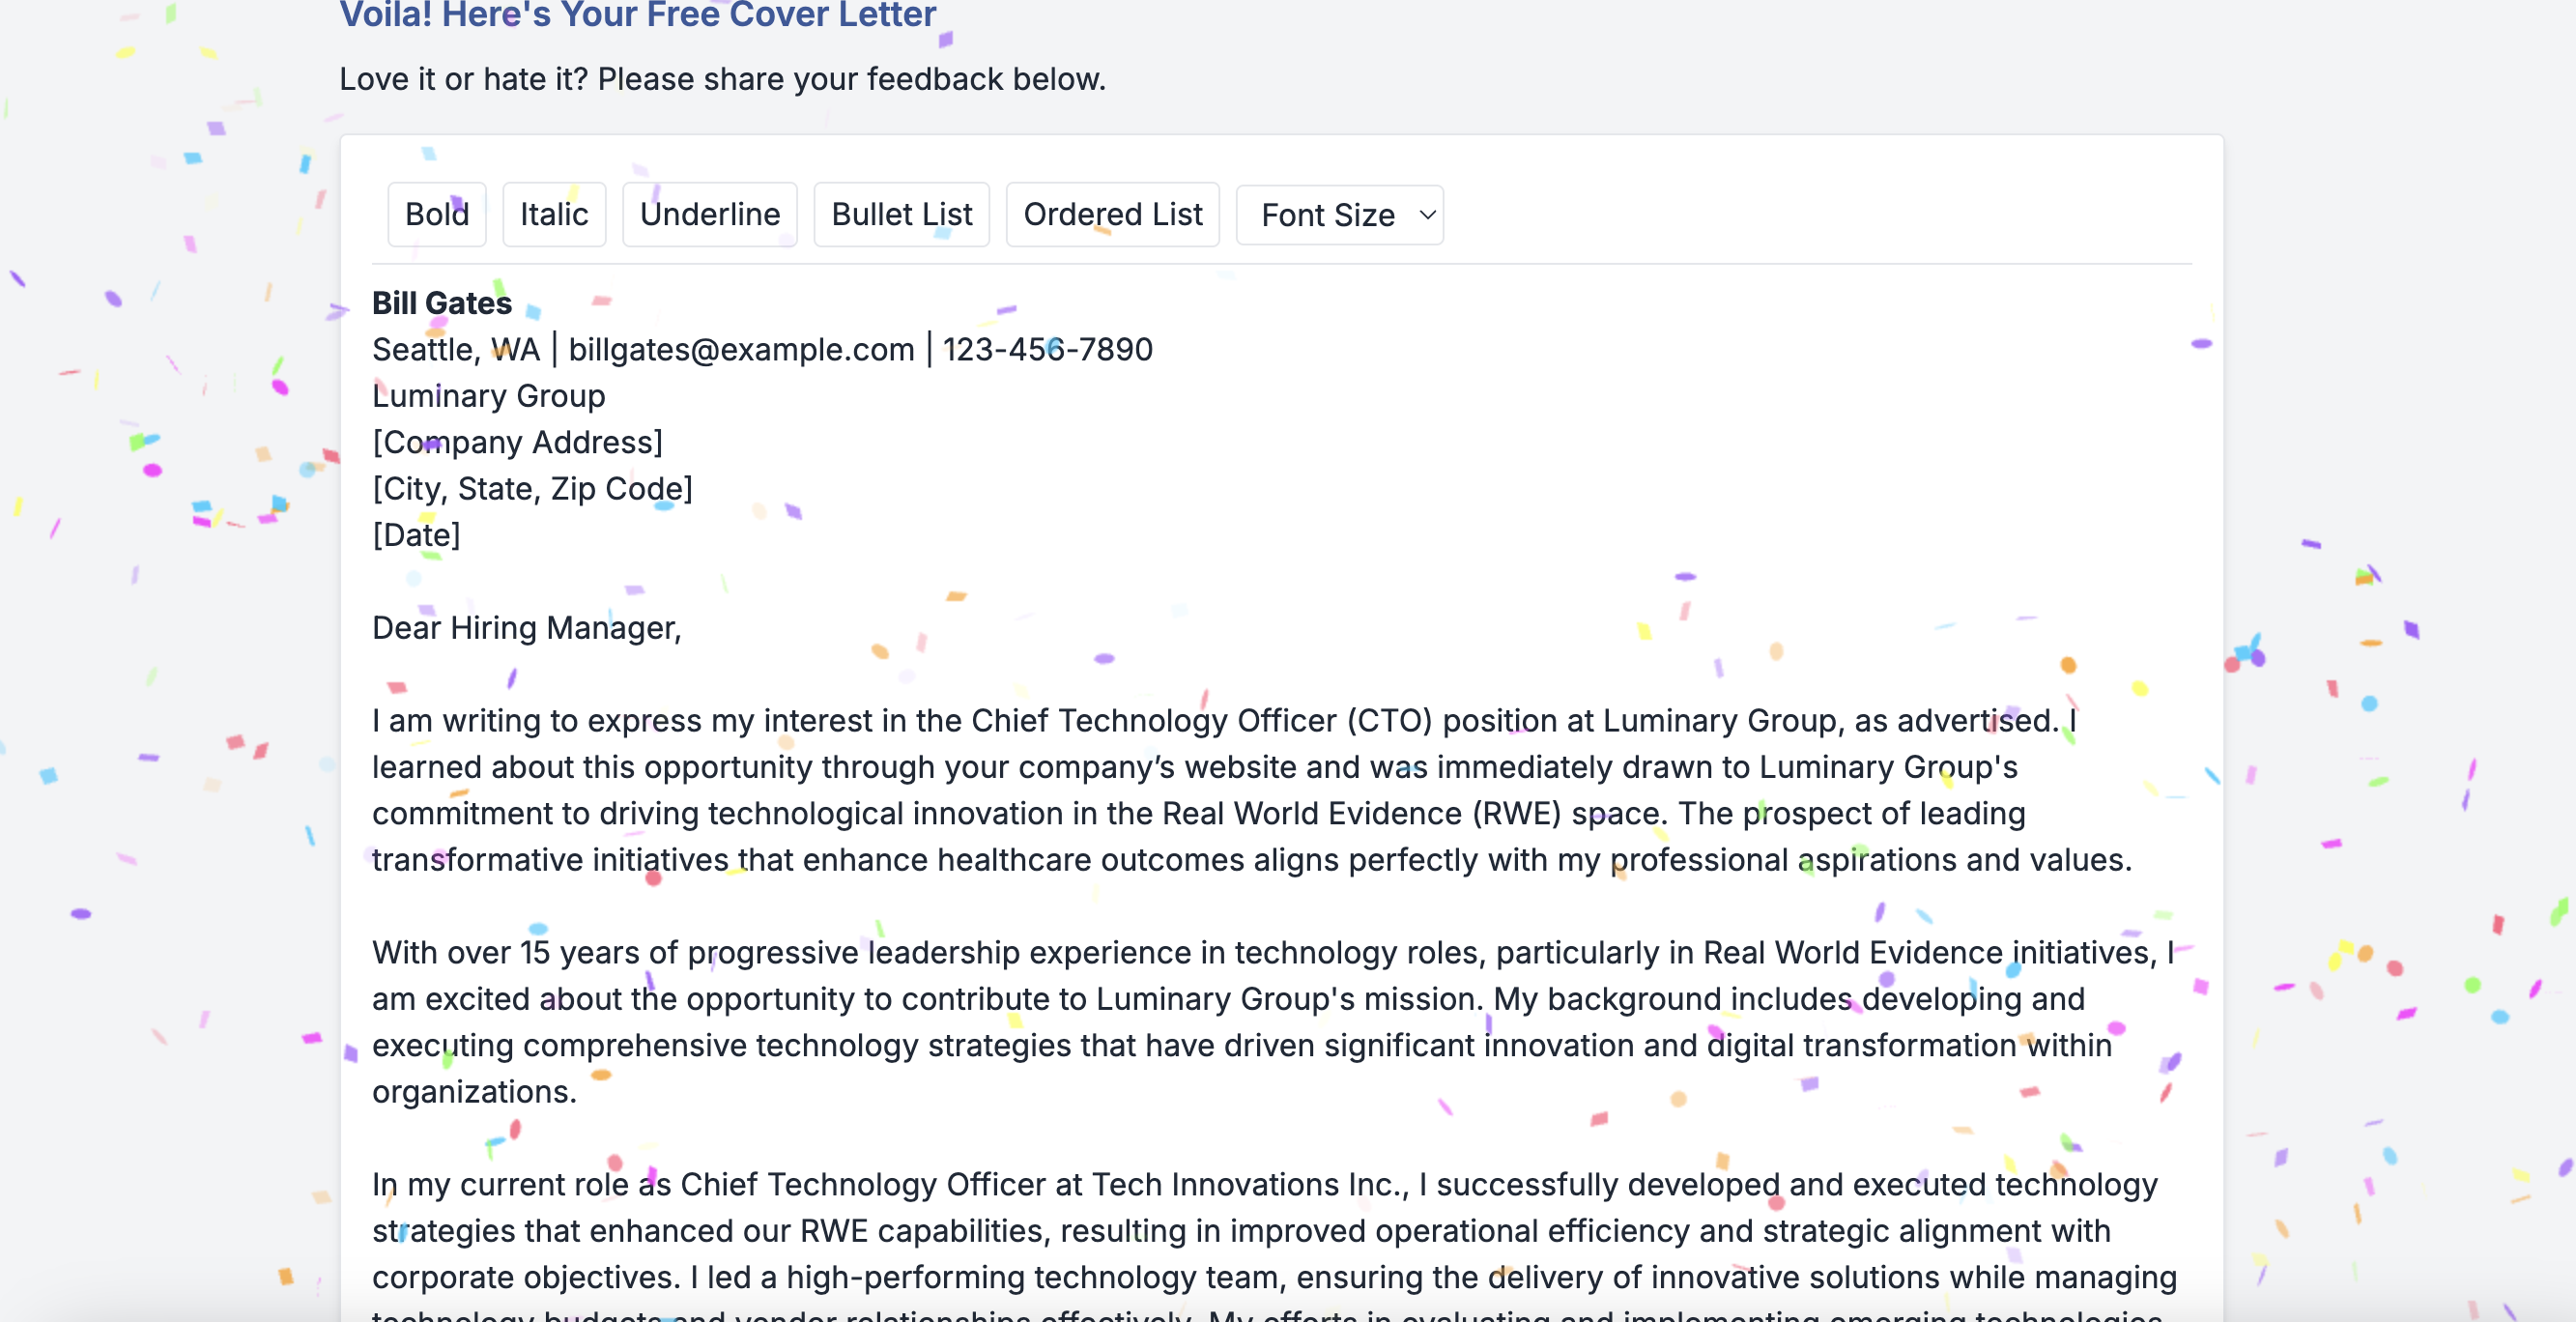2576x1322 pixels.
Task: Click the Voila cover letter heading
Action: point(637,14)
